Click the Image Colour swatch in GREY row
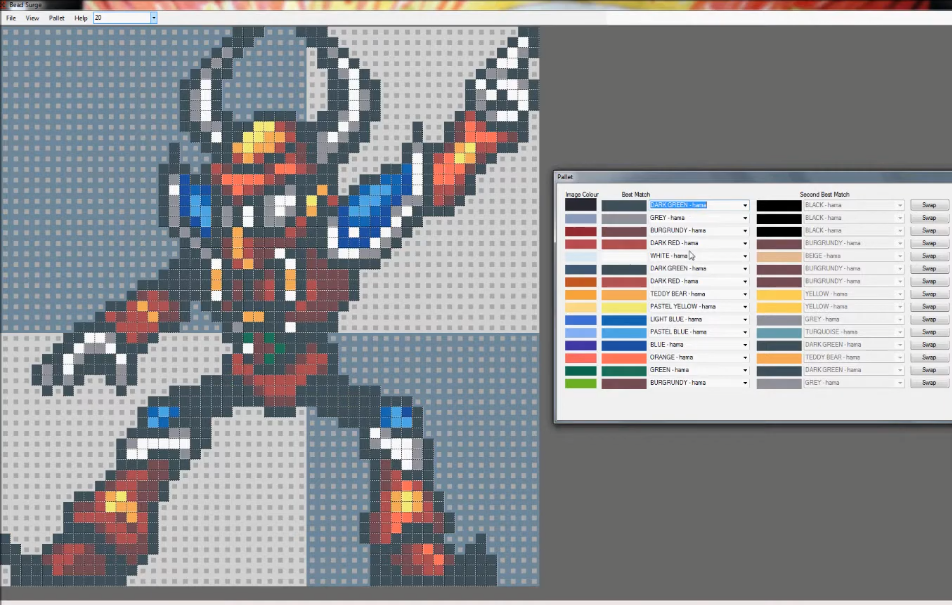The image size is (952, 605). pyautogui.click(x=580, y=219)
